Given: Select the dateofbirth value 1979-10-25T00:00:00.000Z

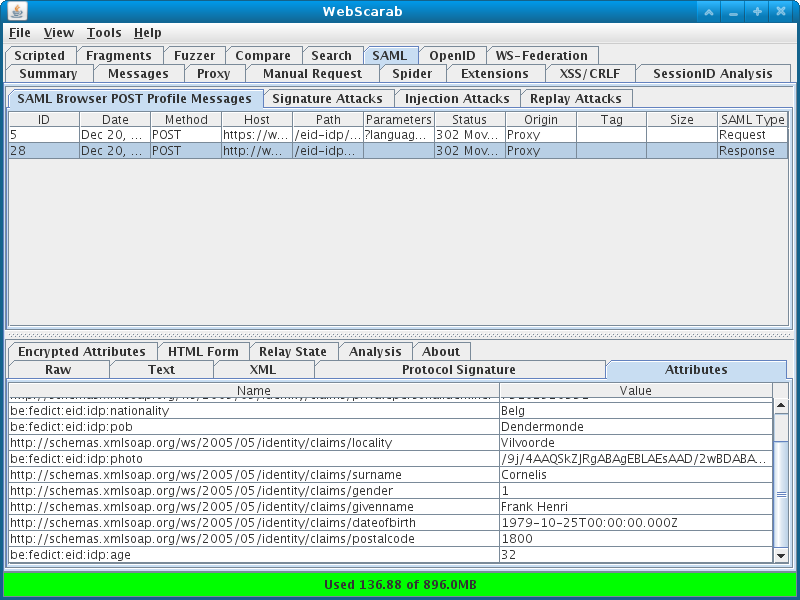Looking at the screenshot, I should [x=636, y=522].
